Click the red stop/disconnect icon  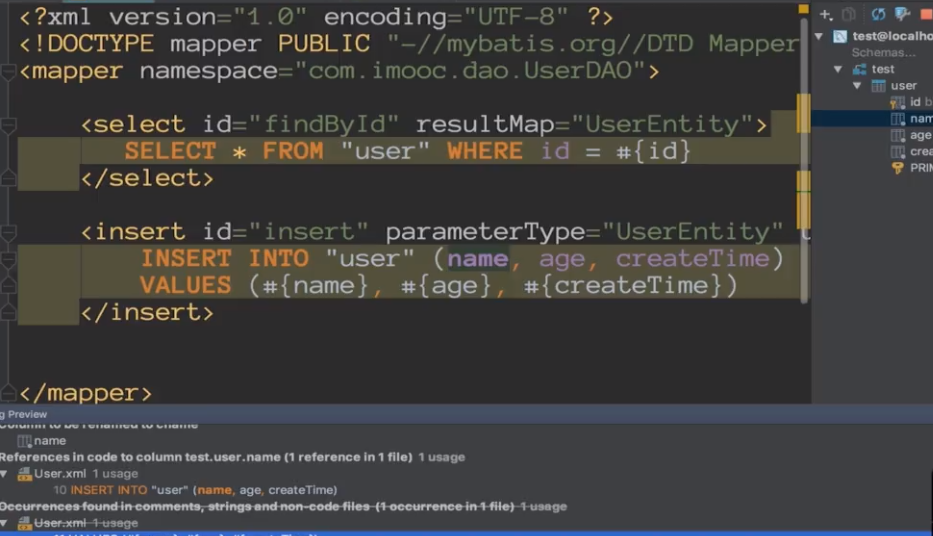[x=927, y=14]
